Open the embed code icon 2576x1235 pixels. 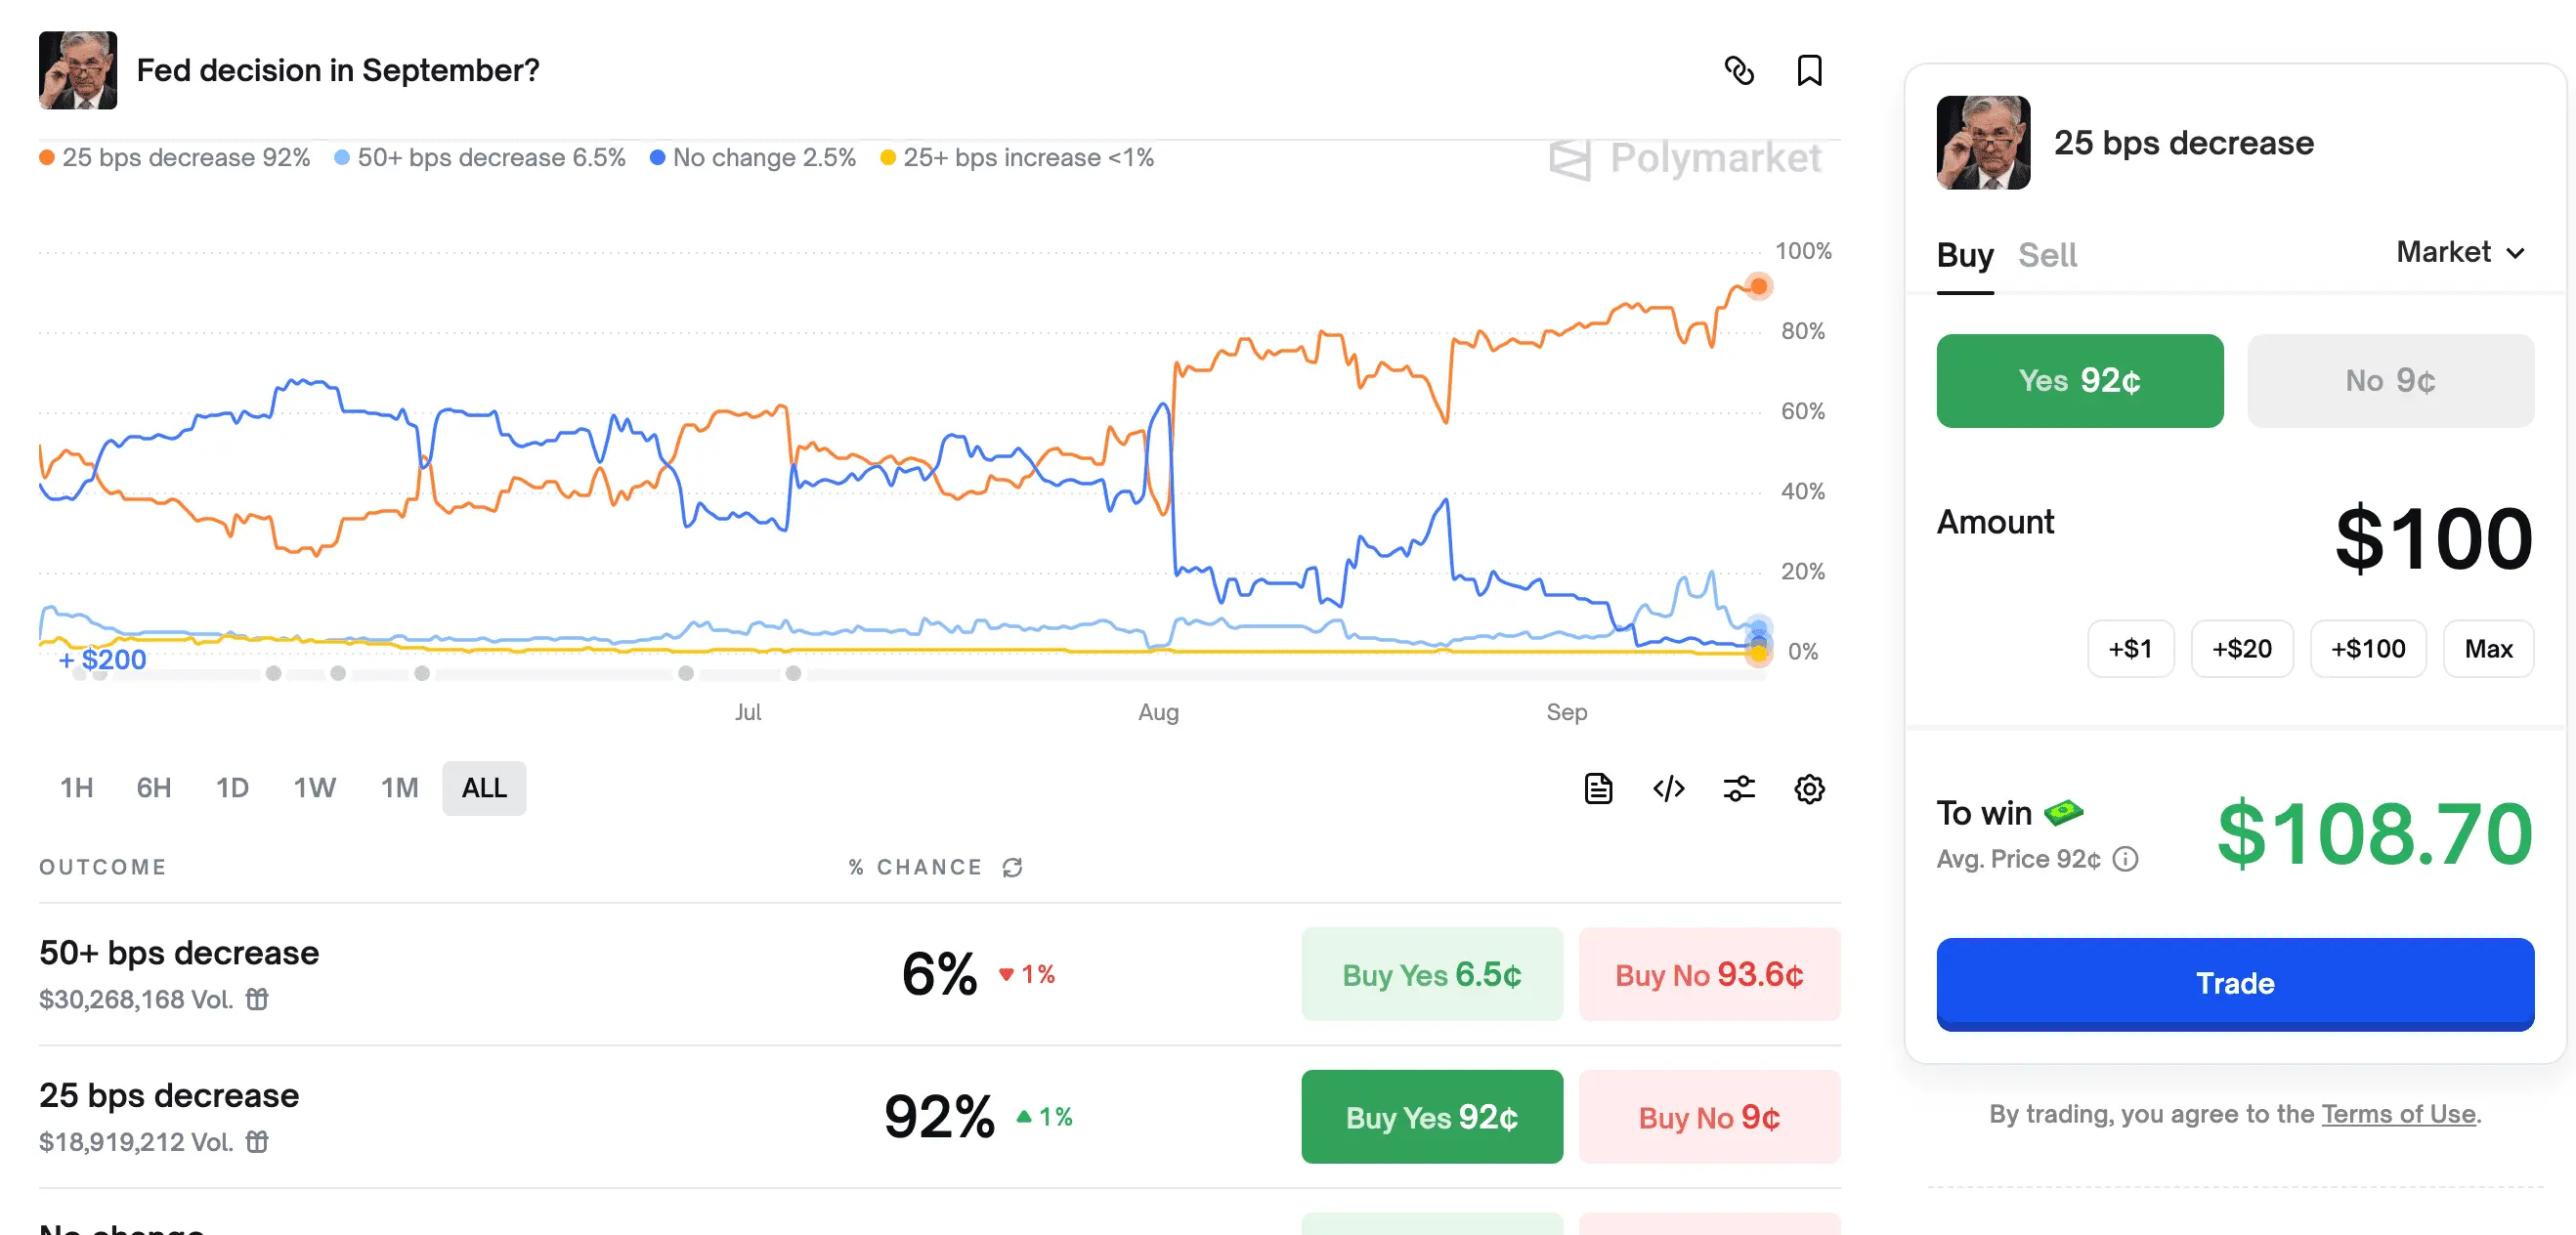(1668, 789)
